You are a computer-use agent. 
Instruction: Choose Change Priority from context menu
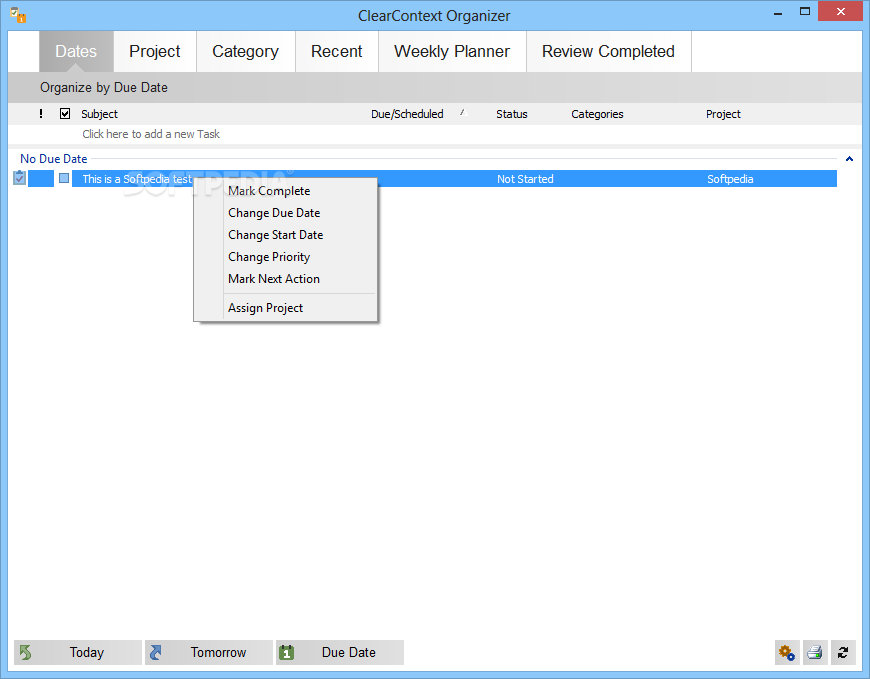(x=285, y=257)
